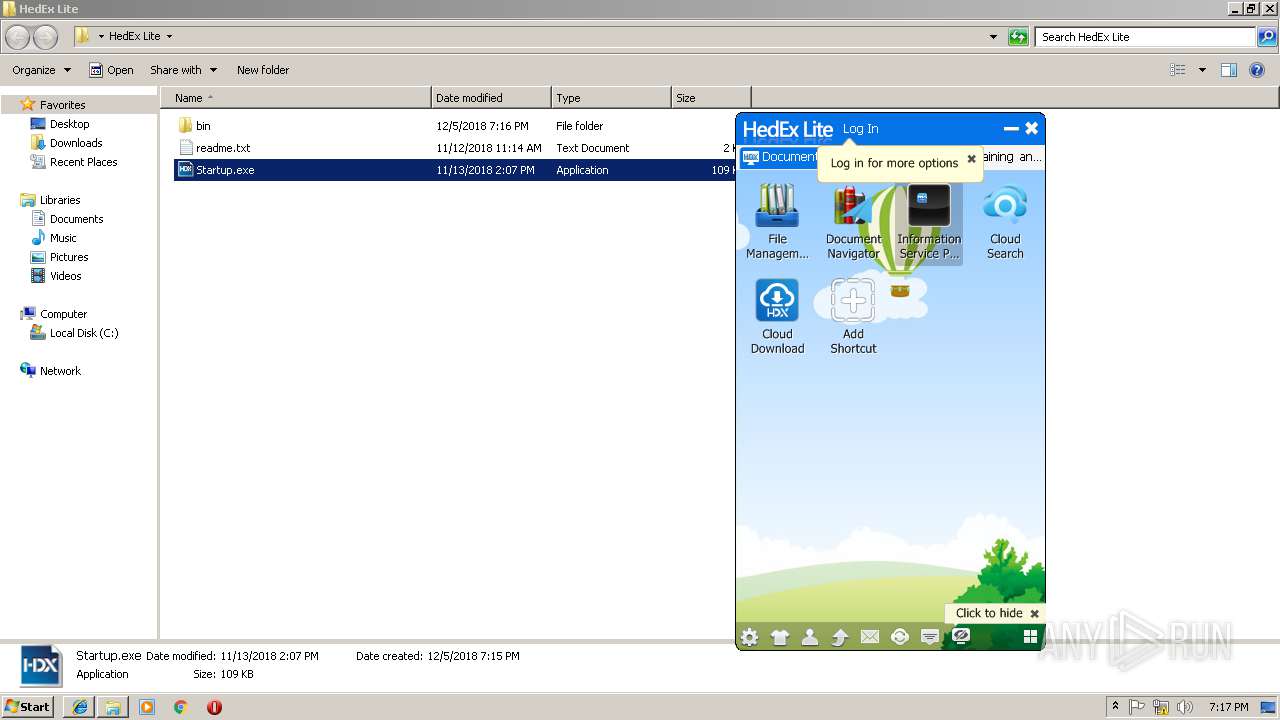Click the forward navigation button

coord(45,37)
